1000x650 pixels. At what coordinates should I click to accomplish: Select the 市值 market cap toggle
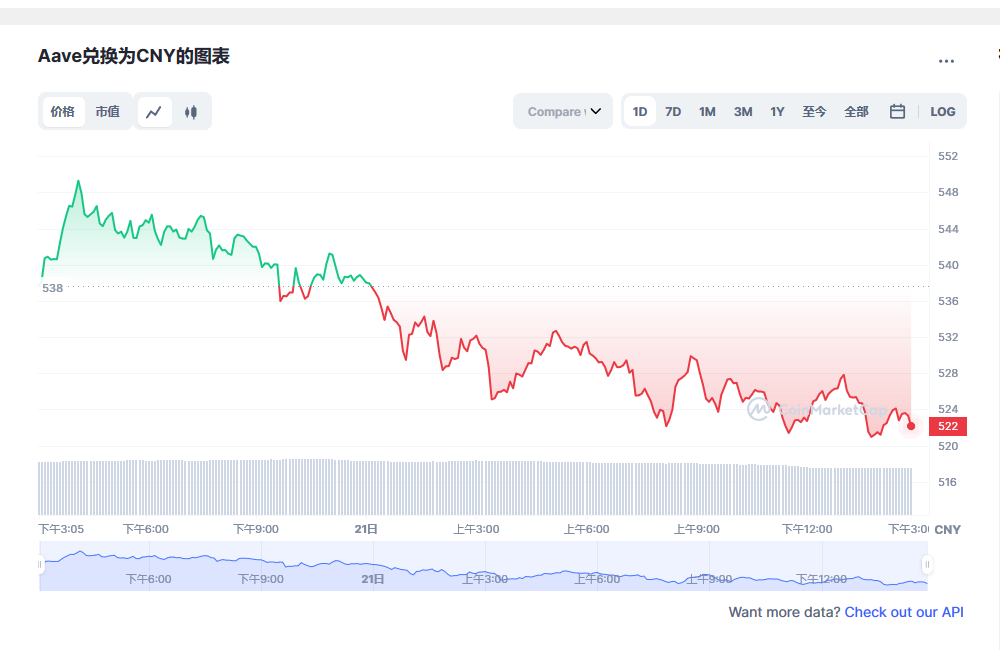click(x=107, y=112)
